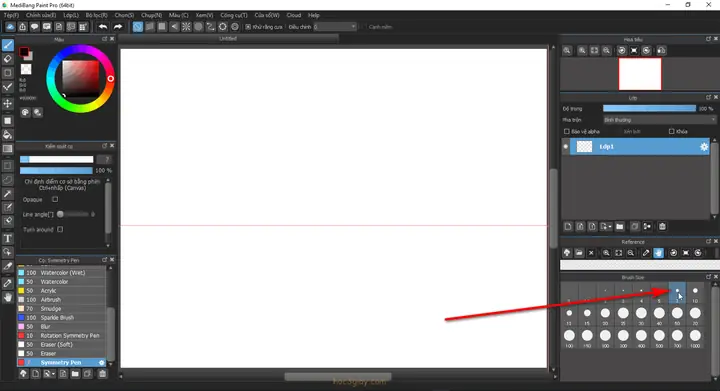Enable the Khóa lock checkbox
Screen dimensions: 720x391
pyautogui.click(x=671, y=131)
